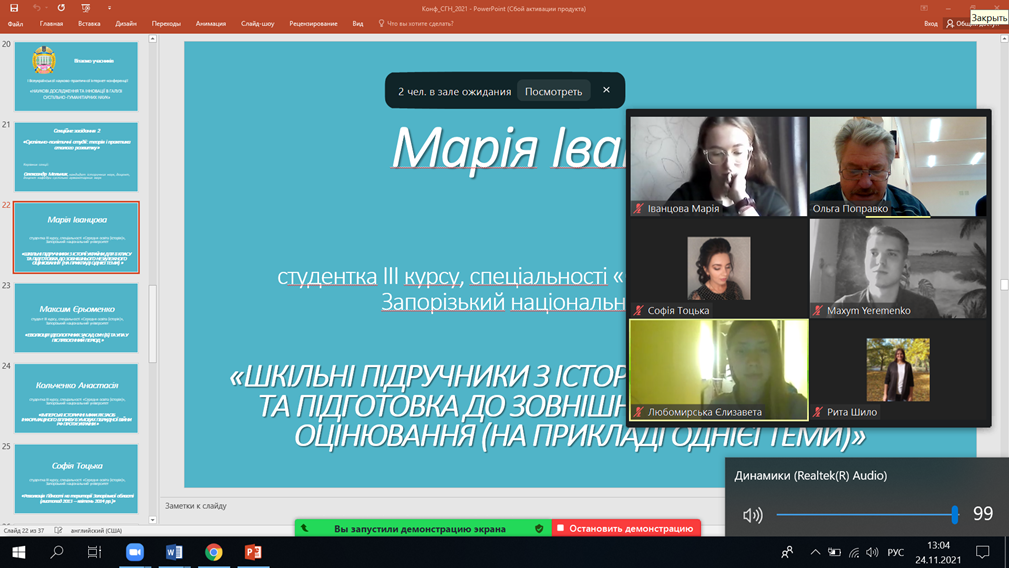This screenshot has height=568, width=1009.
Task: Open the Windows Start menu
Action: tap(18, 552)
